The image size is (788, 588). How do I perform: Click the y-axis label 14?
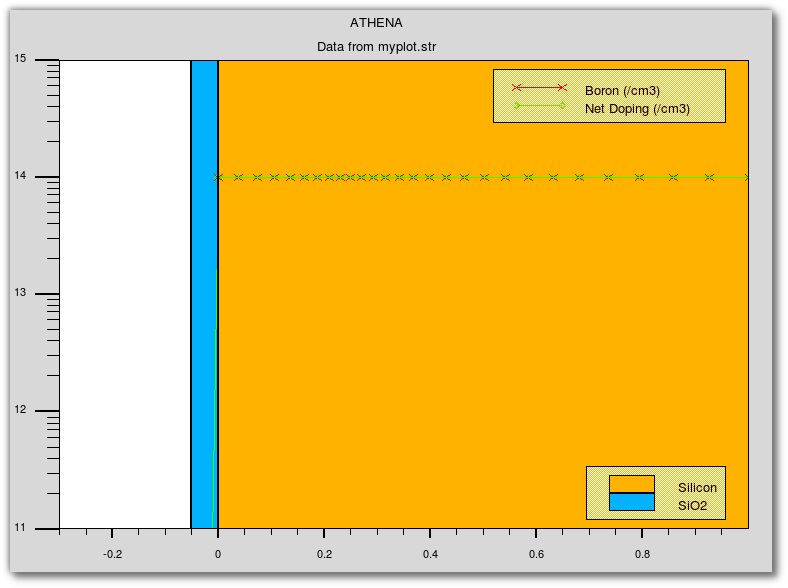(x=20, y=176)
